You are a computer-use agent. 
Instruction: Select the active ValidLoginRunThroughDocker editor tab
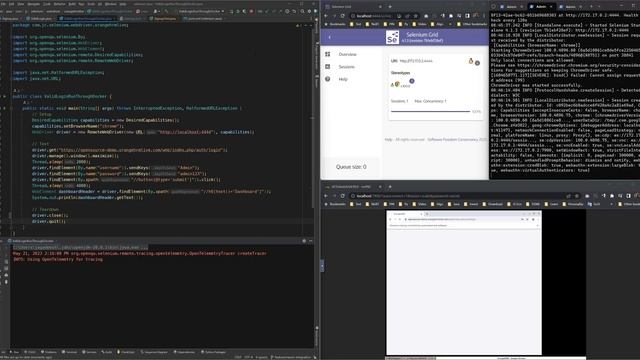(87, 18)
